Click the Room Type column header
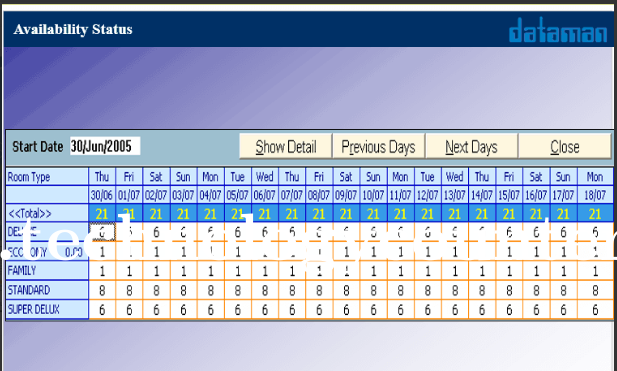This screenshot has width=617, height=371. (47, 177)
